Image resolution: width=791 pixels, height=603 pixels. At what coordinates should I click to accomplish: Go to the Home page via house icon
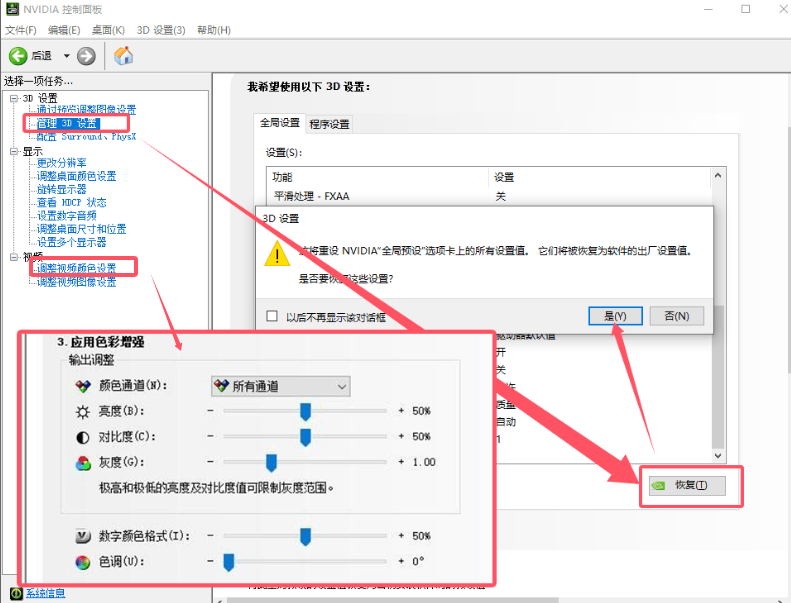pyautogui.click(x=124, y=56)
